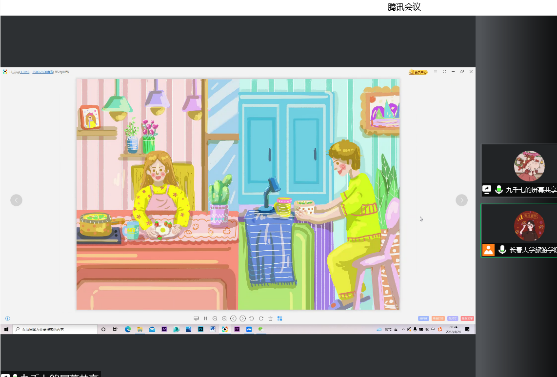Viewport: 557px width, 377px height.
Task: Go to the previous image with the left arrow
Action: (x=16, y=200)
